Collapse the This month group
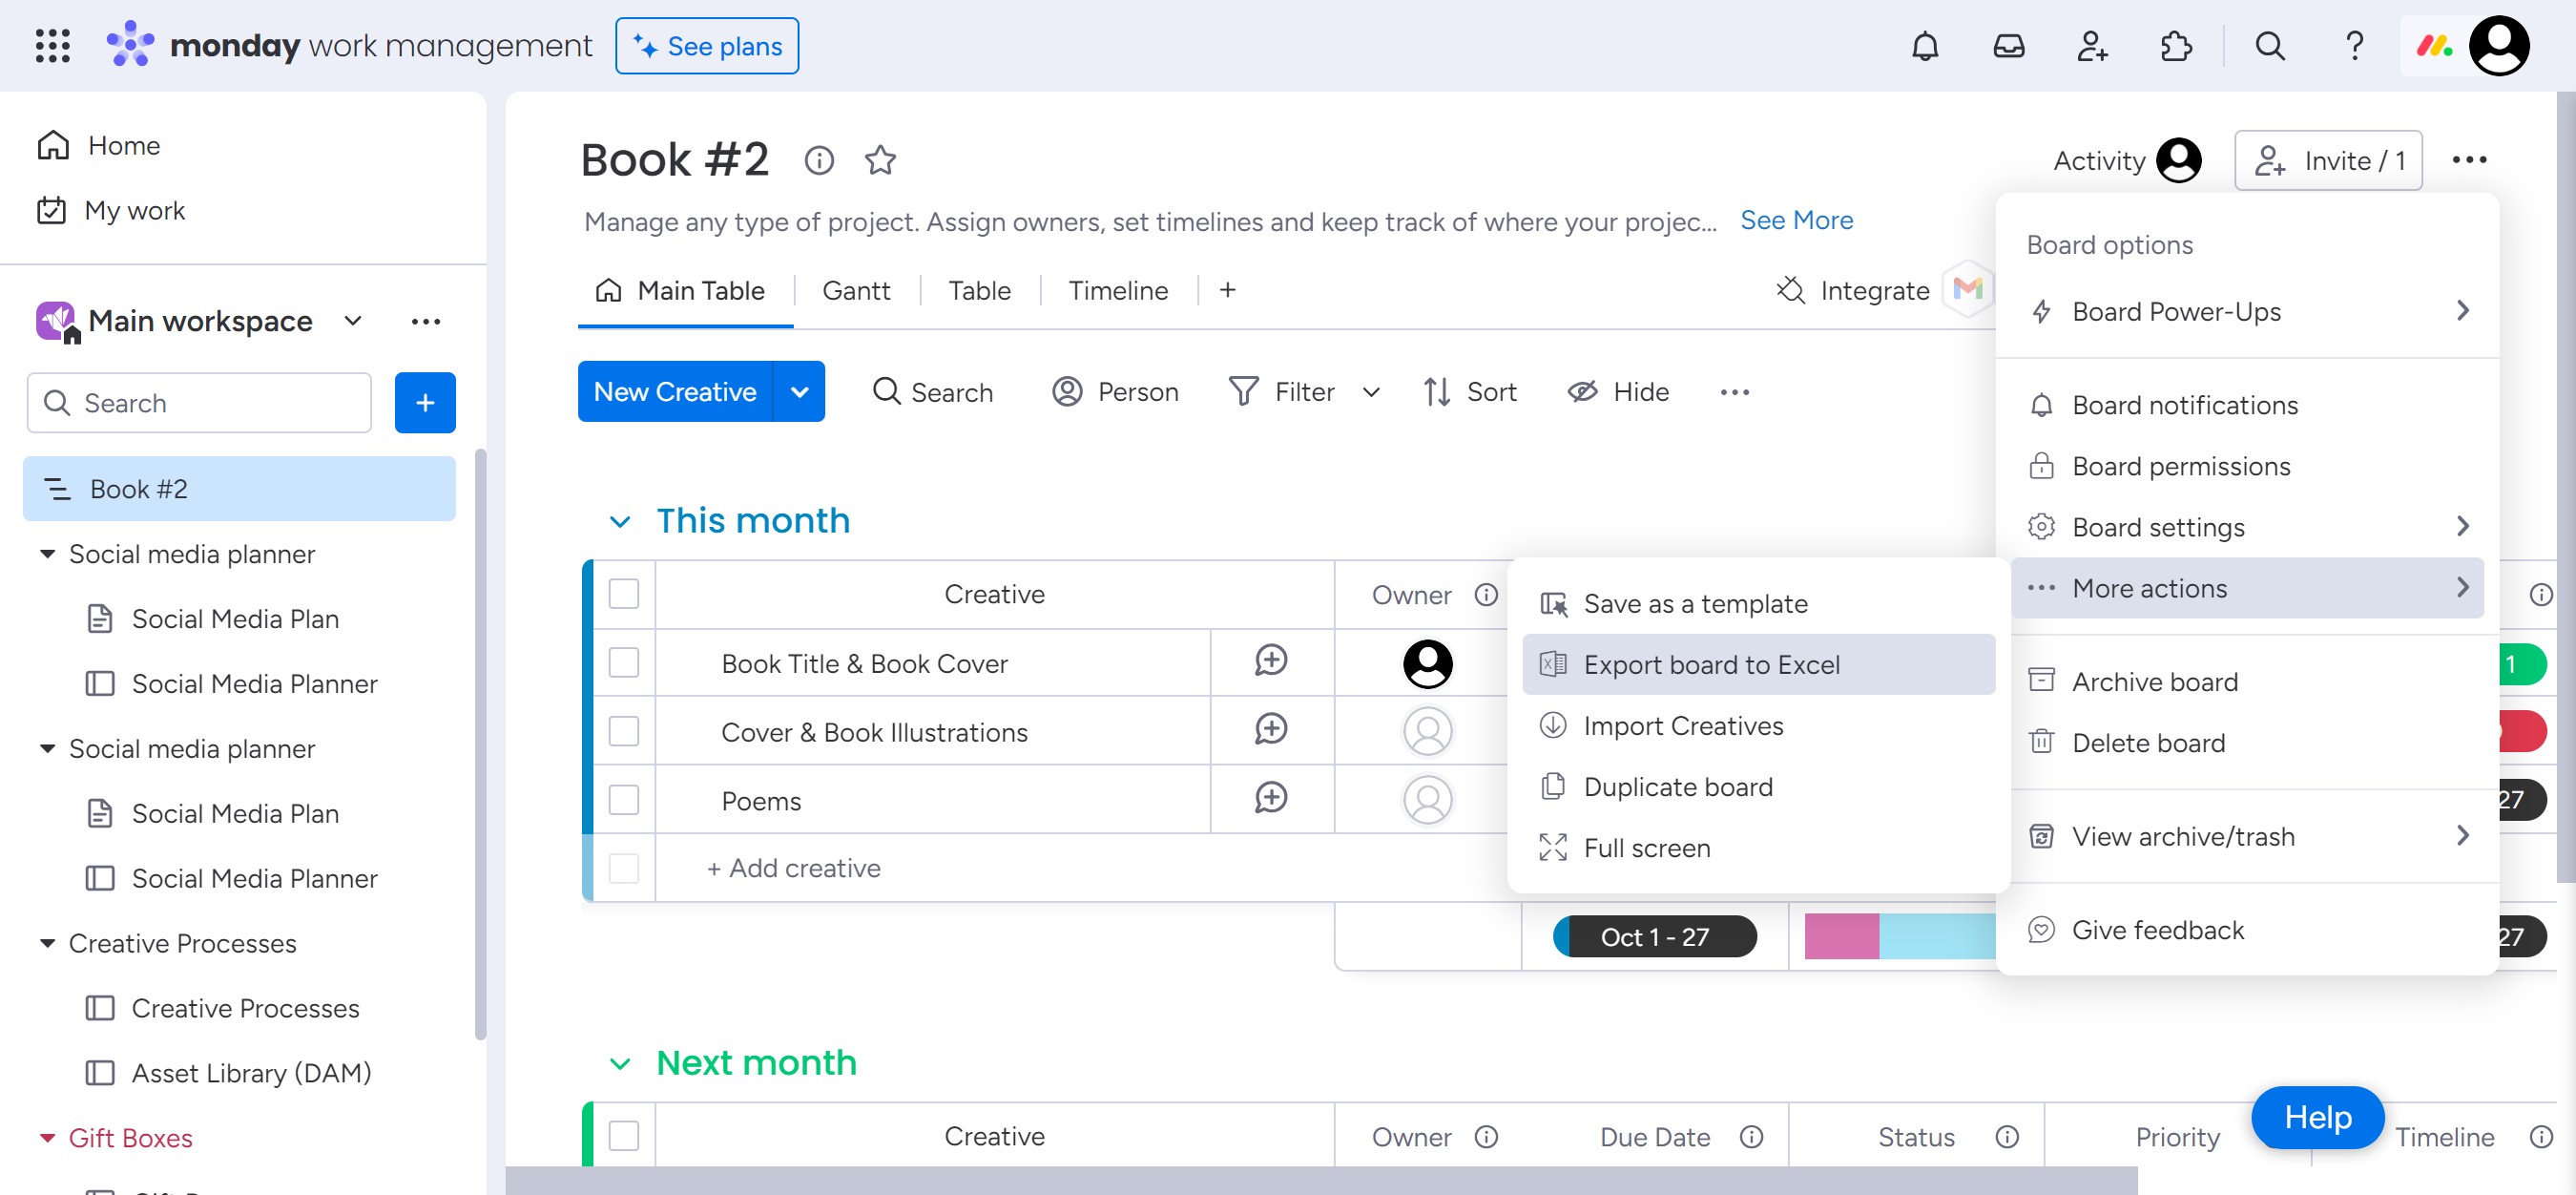The width and height of the screenshot is (2576, 1195). [x=620, y=521]
